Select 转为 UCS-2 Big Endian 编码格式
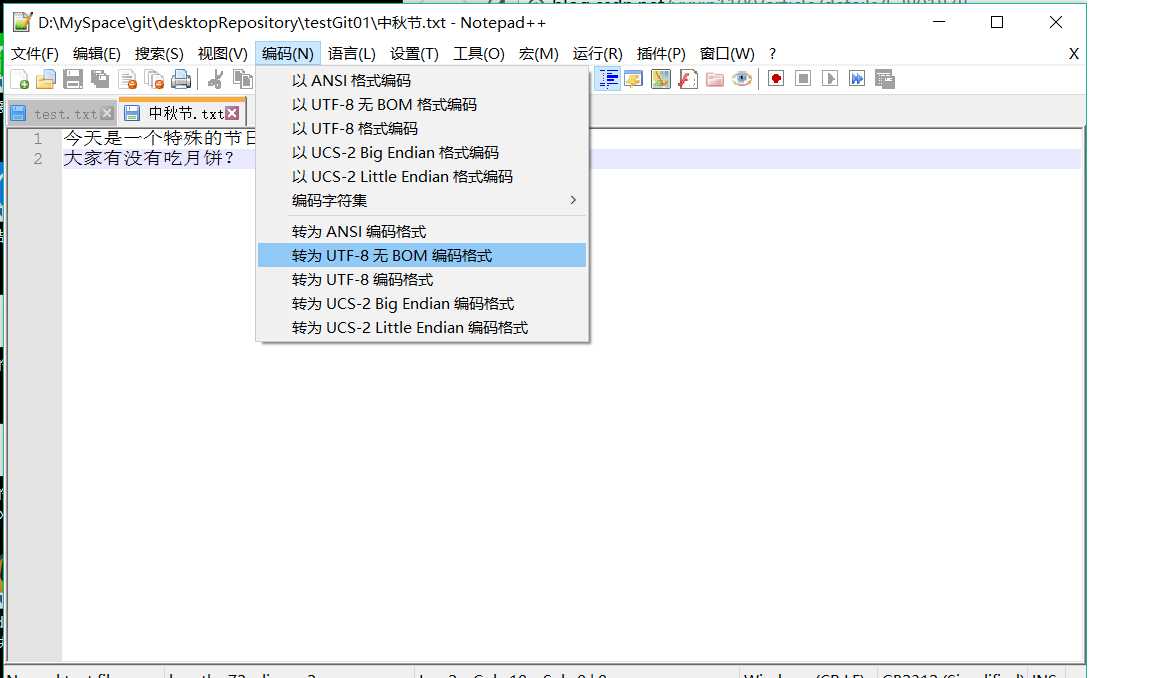The width and height of the screenshot is (1152, 678). (422, 303)
